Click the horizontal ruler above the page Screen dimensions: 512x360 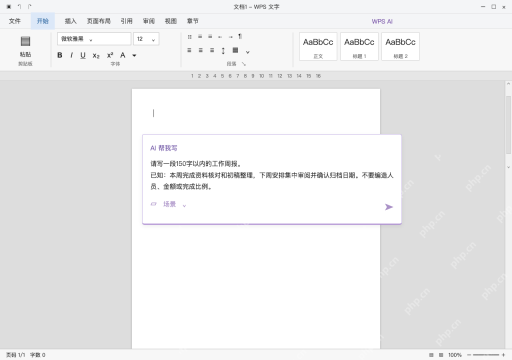click(x=256, y=76)
